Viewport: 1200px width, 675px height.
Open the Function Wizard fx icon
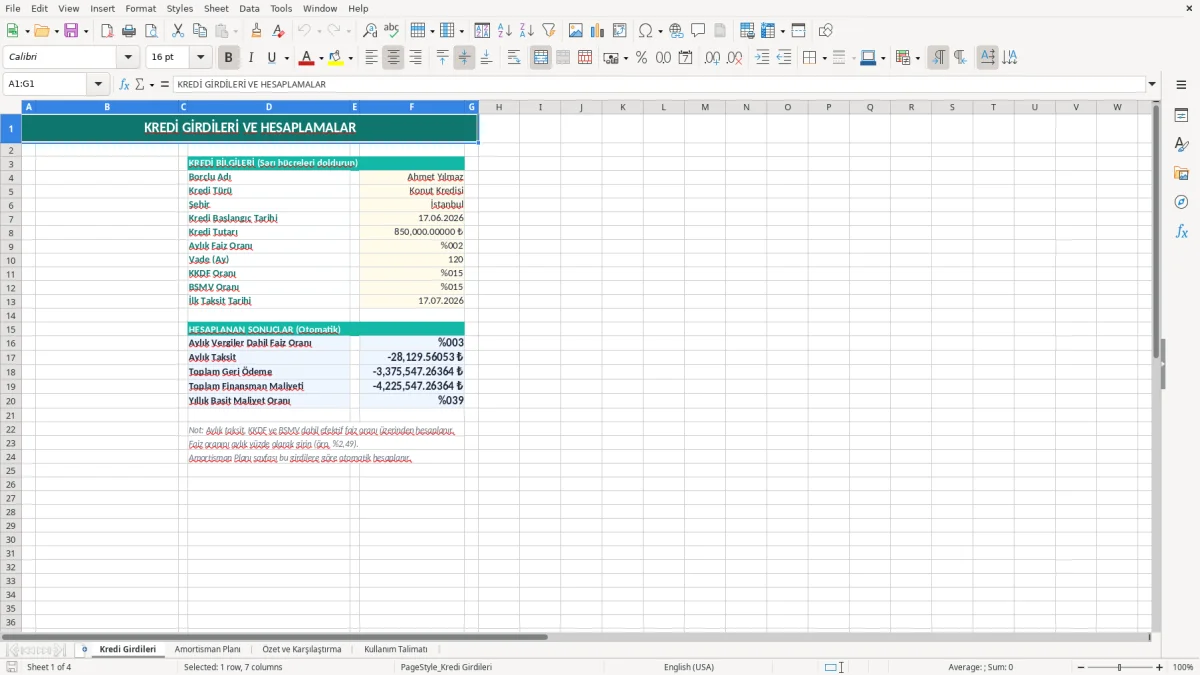[x=124, y=85]
